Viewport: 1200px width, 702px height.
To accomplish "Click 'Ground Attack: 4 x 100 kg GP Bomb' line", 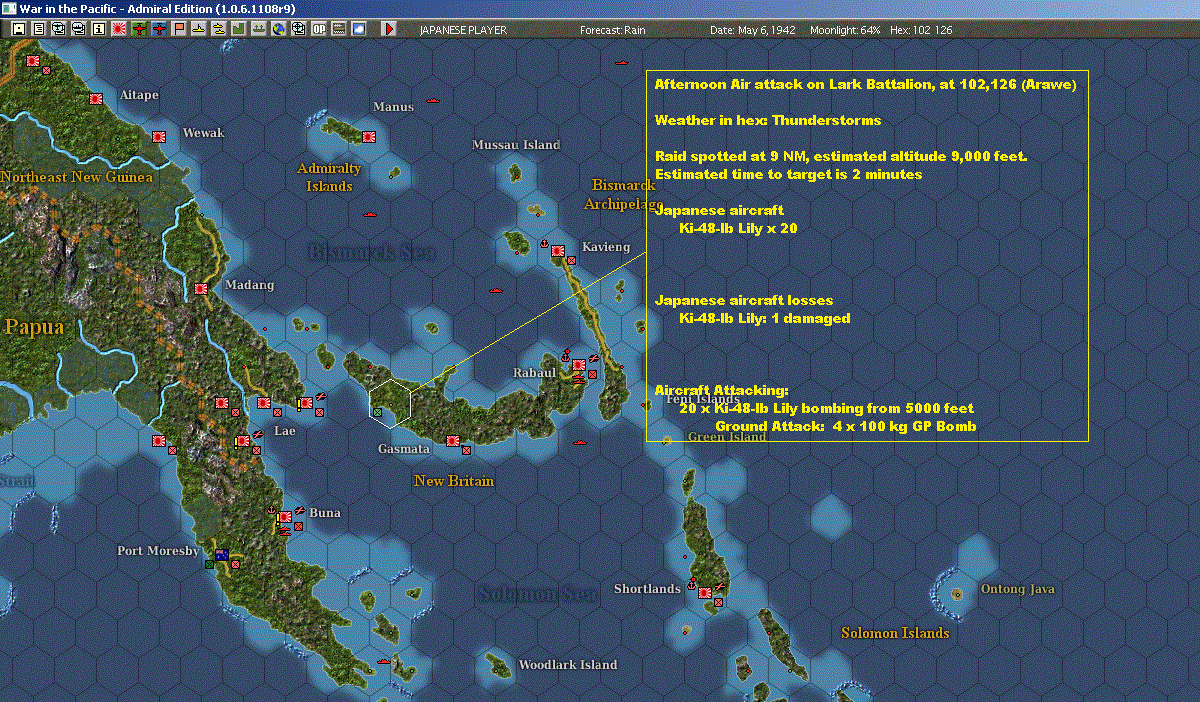I will [x=846, y=426].
